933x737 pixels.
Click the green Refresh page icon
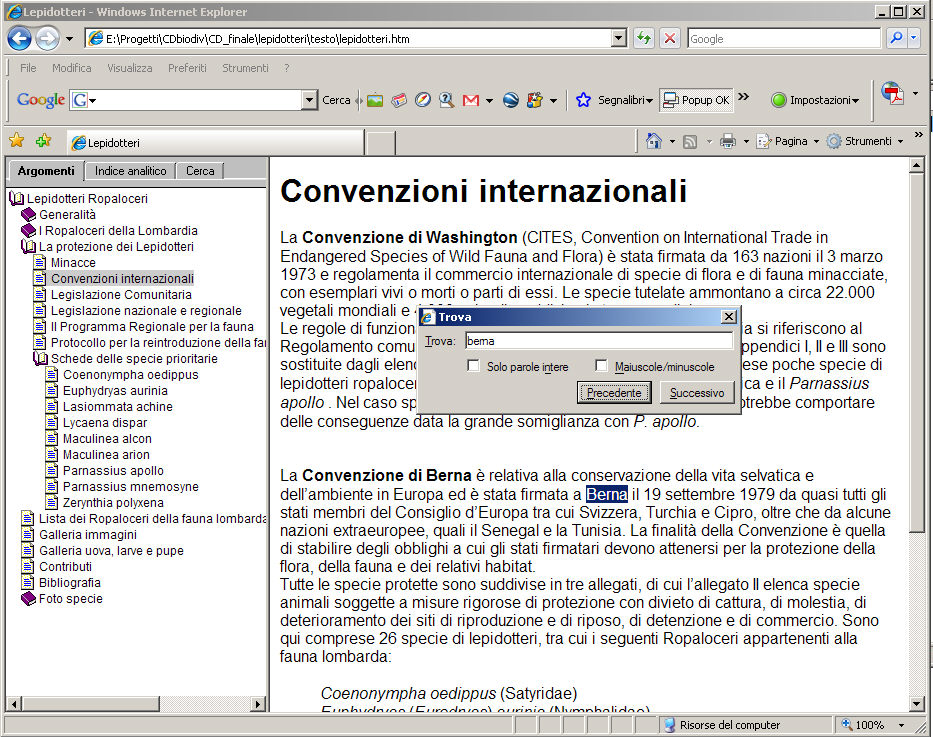[644, 39]
